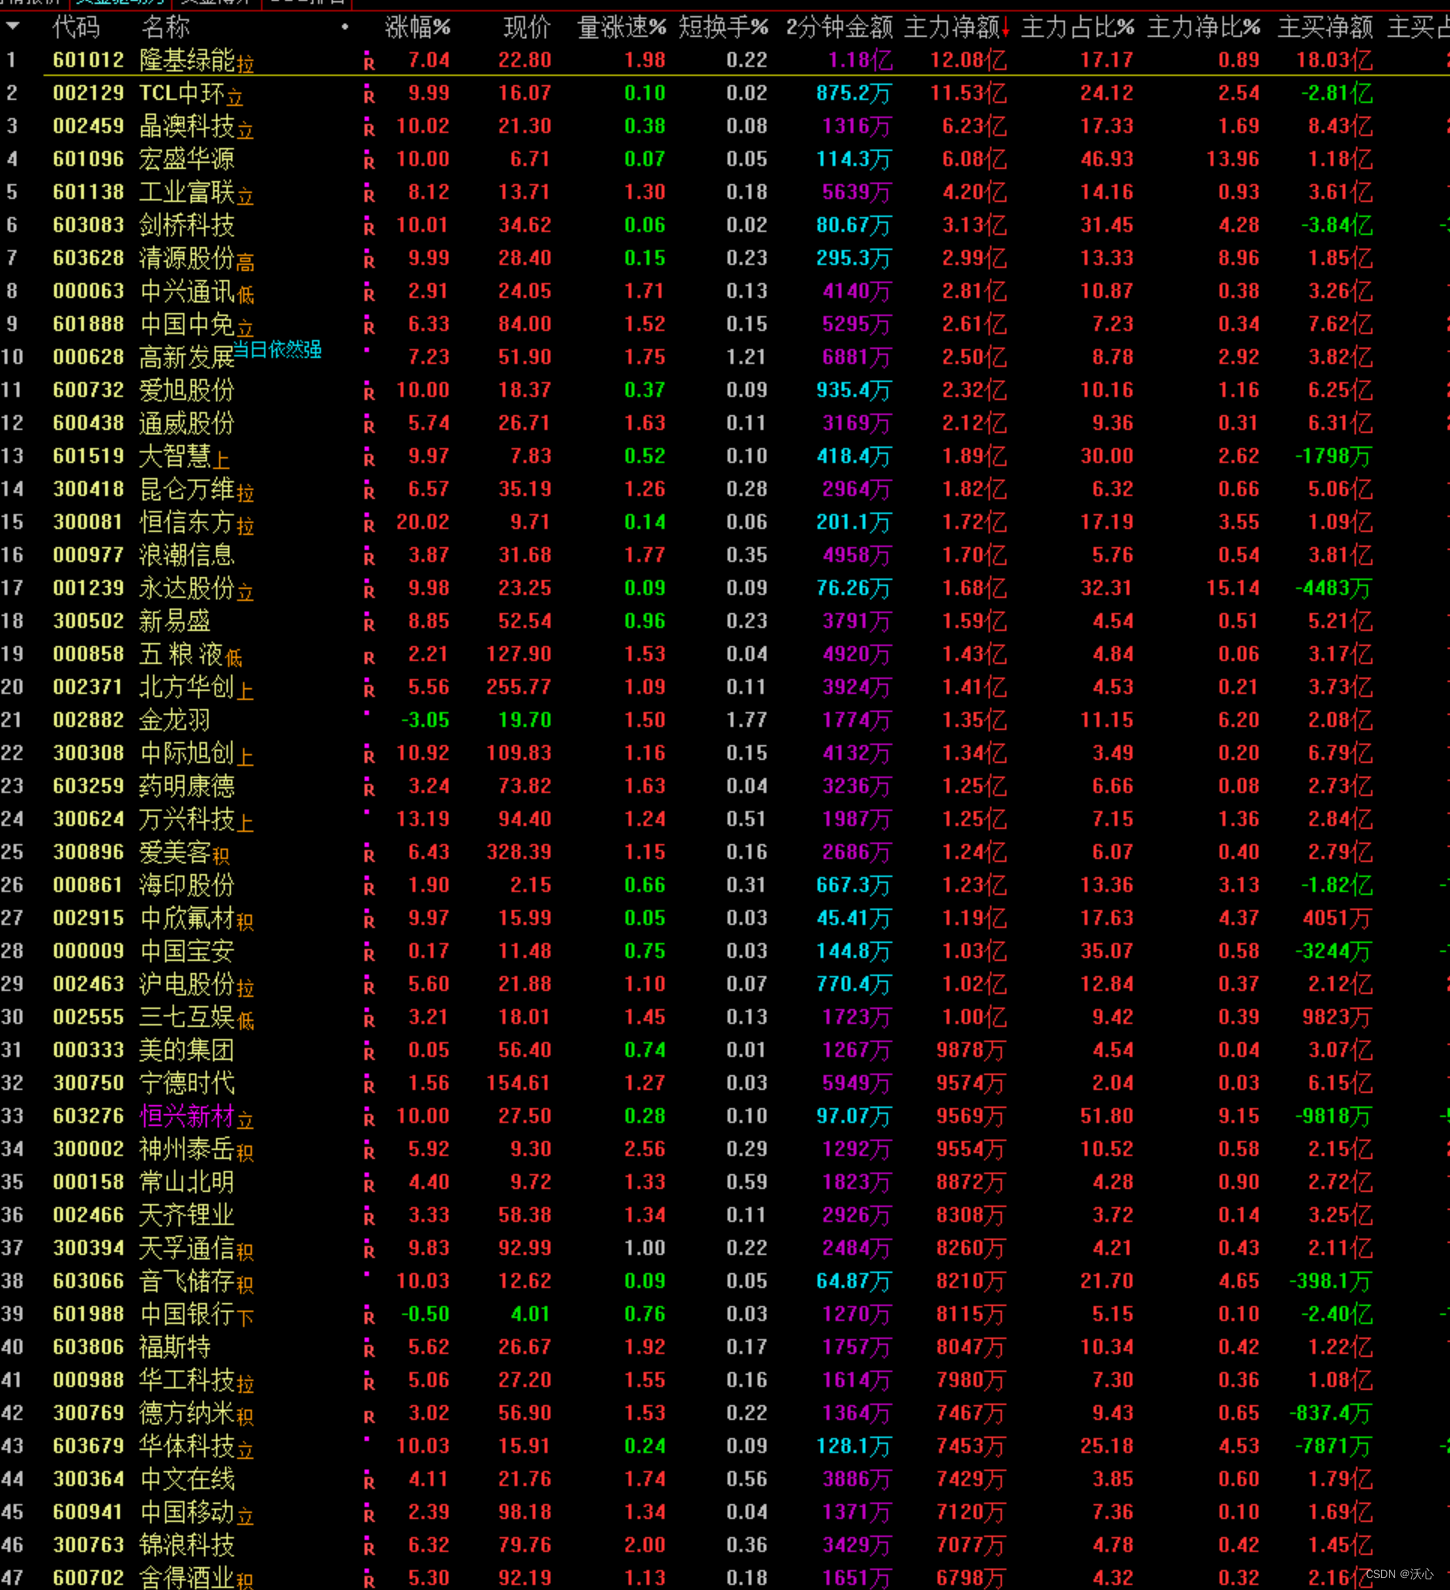Sort by the 代码 column header

point(76,27)
